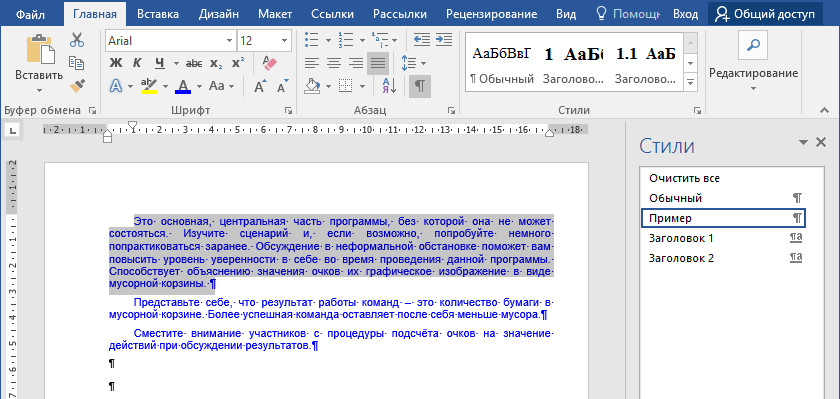Select Обычный style in ribbon gallery
This screenshot has width=840, height=399.
(502, 62)
